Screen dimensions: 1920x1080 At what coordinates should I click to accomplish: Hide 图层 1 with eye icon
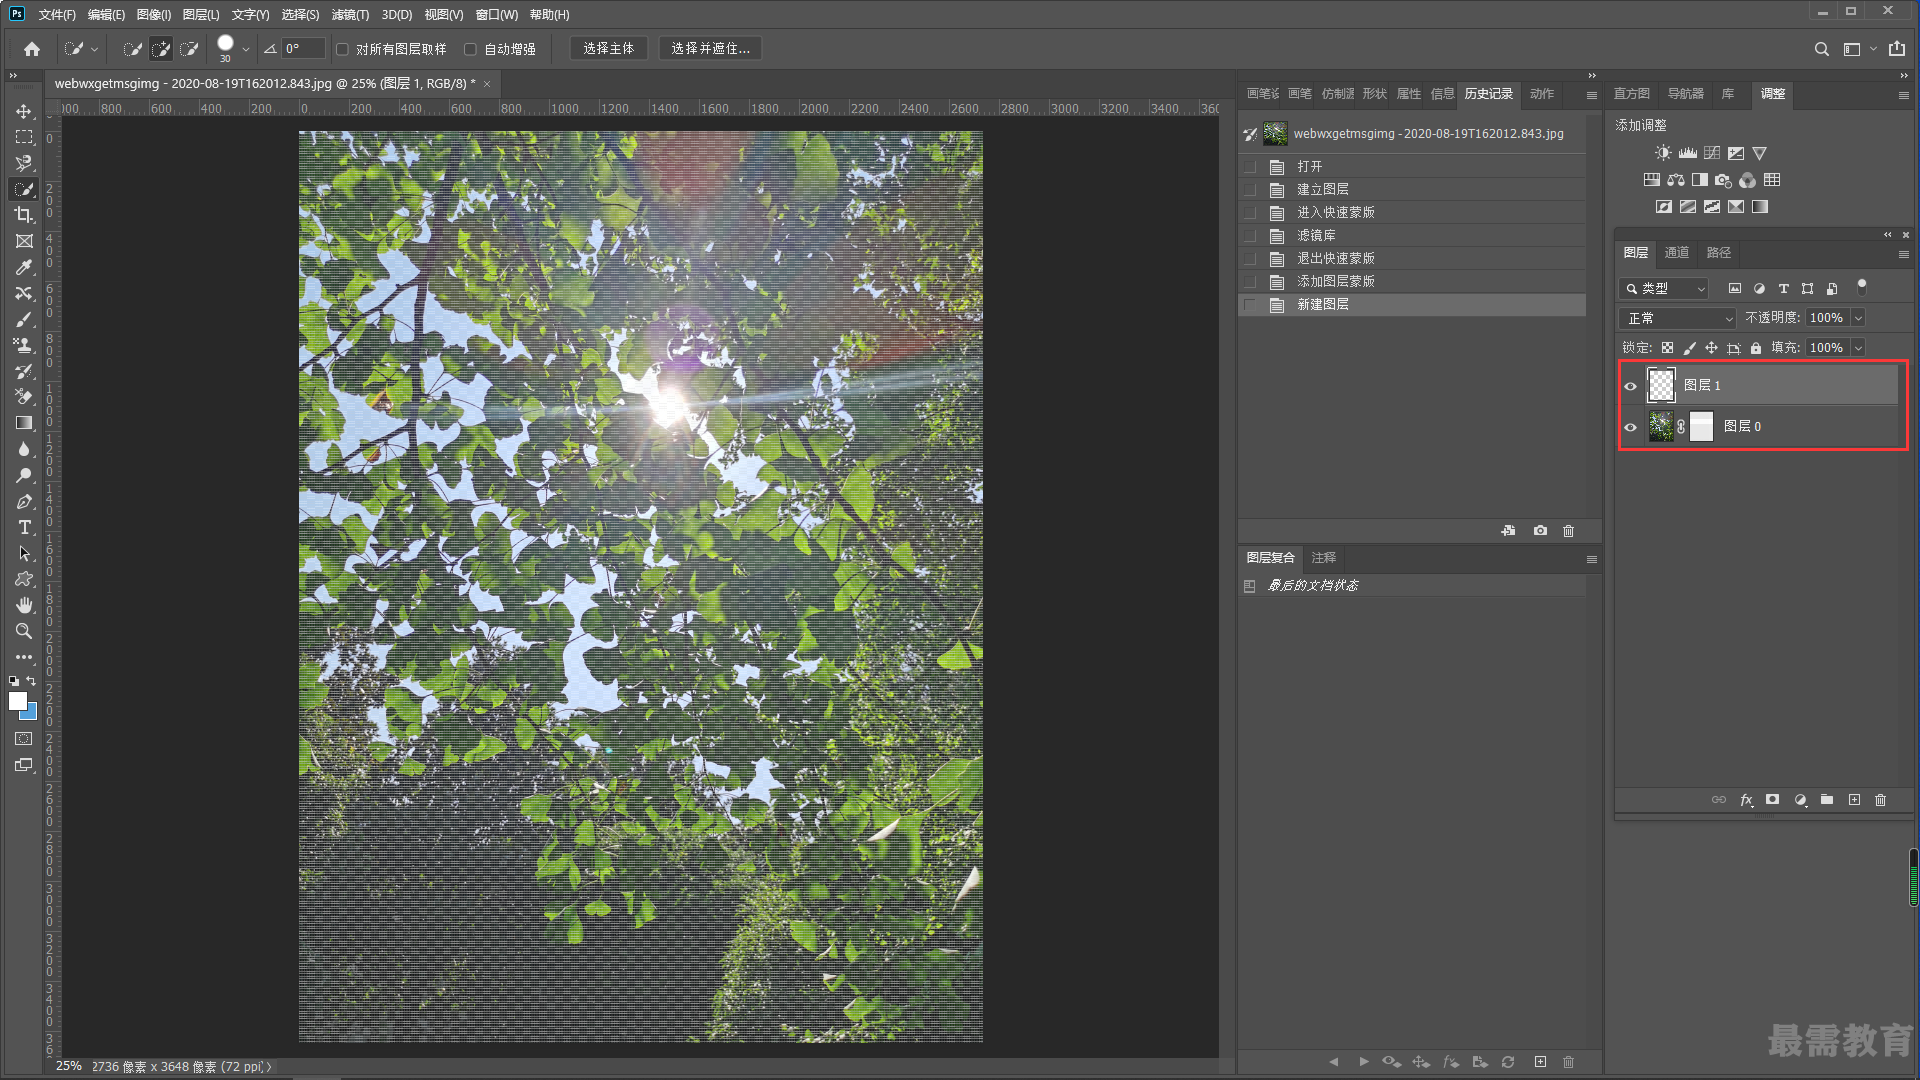click(x=1630, y=386)
